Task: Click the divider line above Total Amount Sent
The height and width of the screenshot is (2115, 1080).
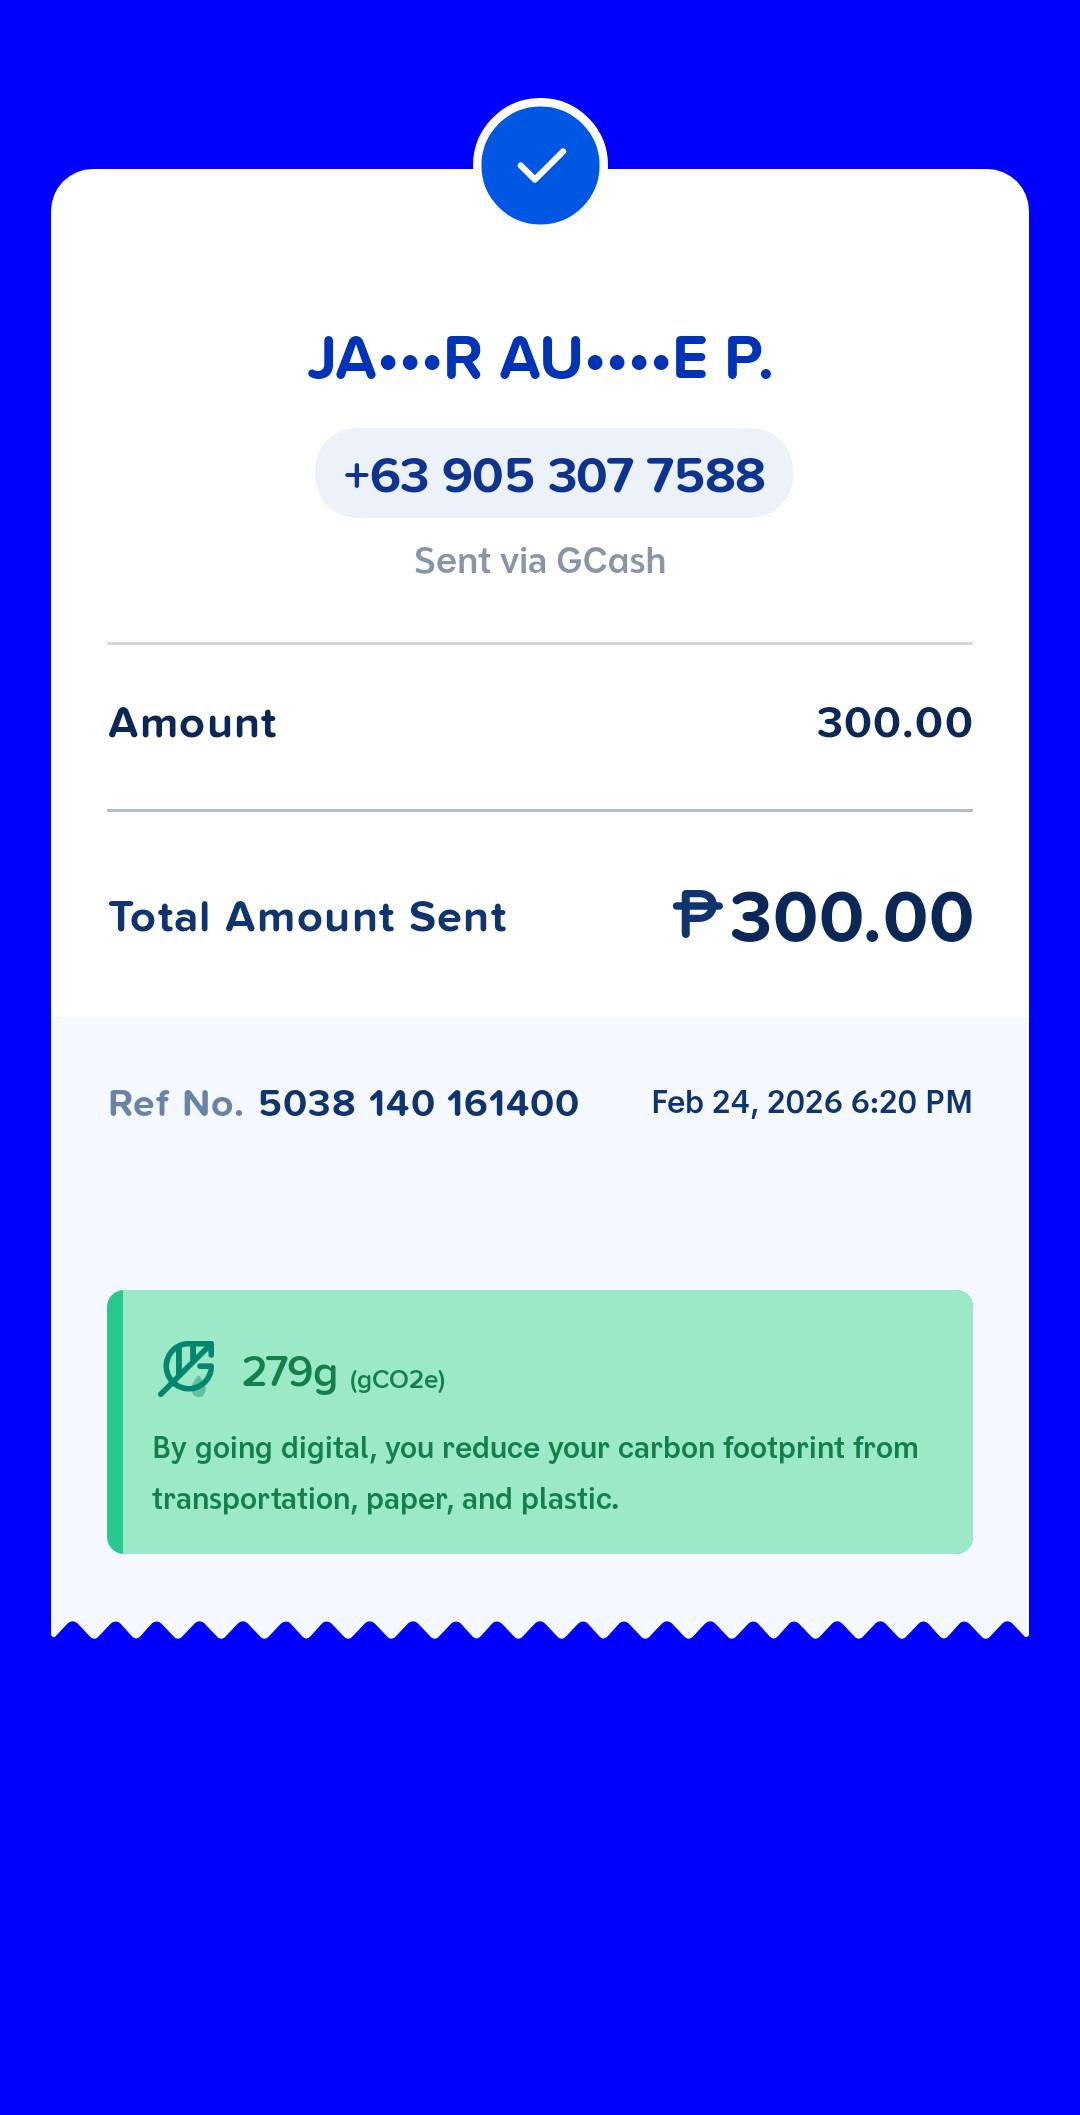Action: click(x=540, y=810)
